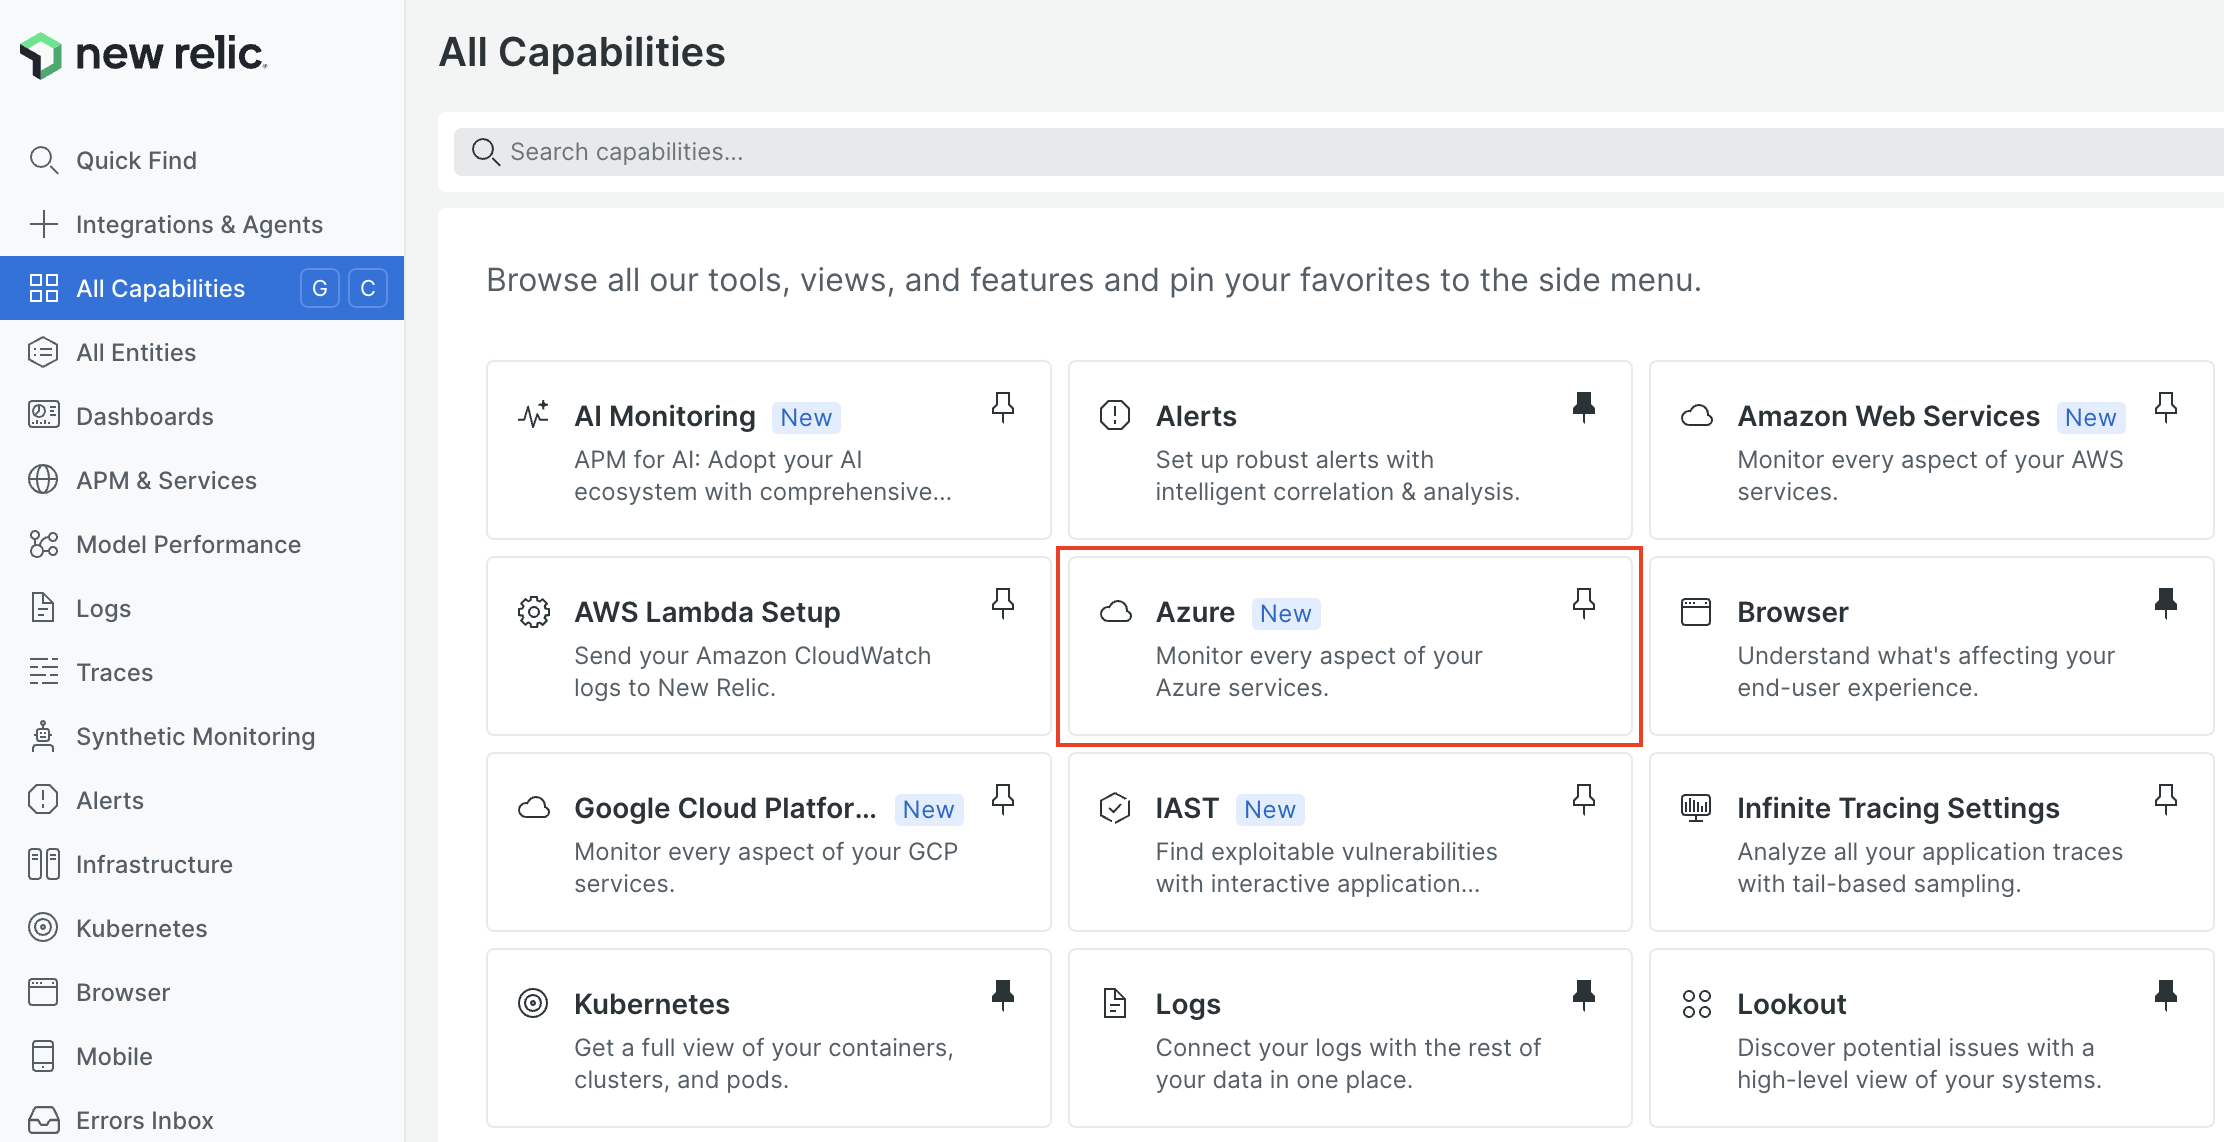
Task: Open Infinite Tracing Settings card title
Action: coord(1898,808)
